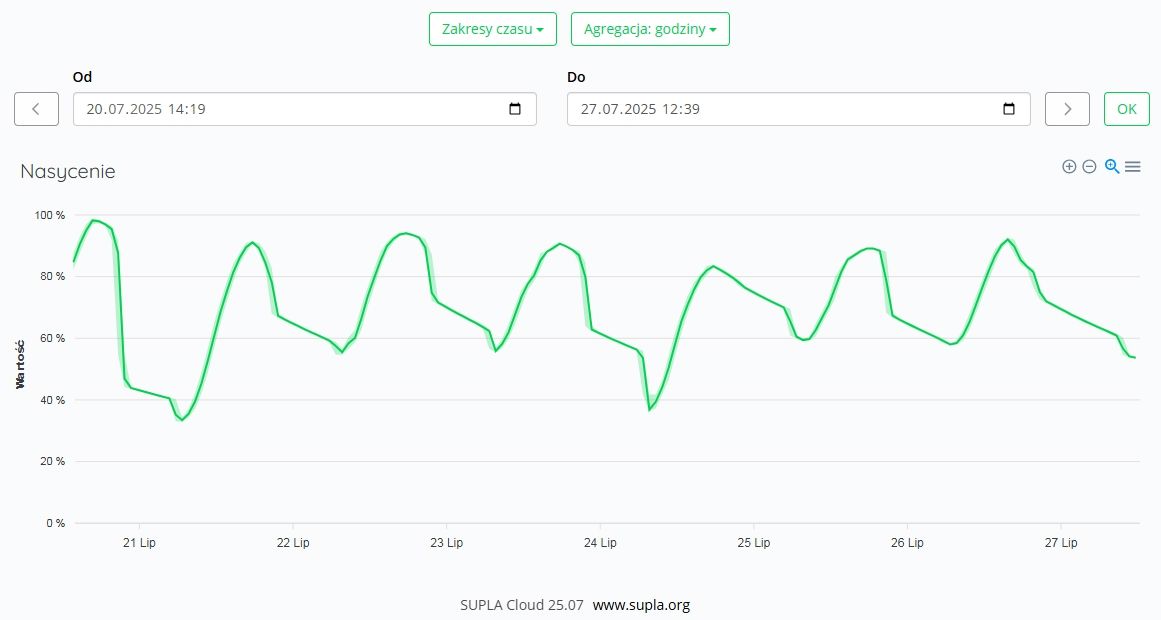Select the 24 Lip axis label
This screenshot has height=620, width=1161.
pyautogui.click(x=600, y=542)
